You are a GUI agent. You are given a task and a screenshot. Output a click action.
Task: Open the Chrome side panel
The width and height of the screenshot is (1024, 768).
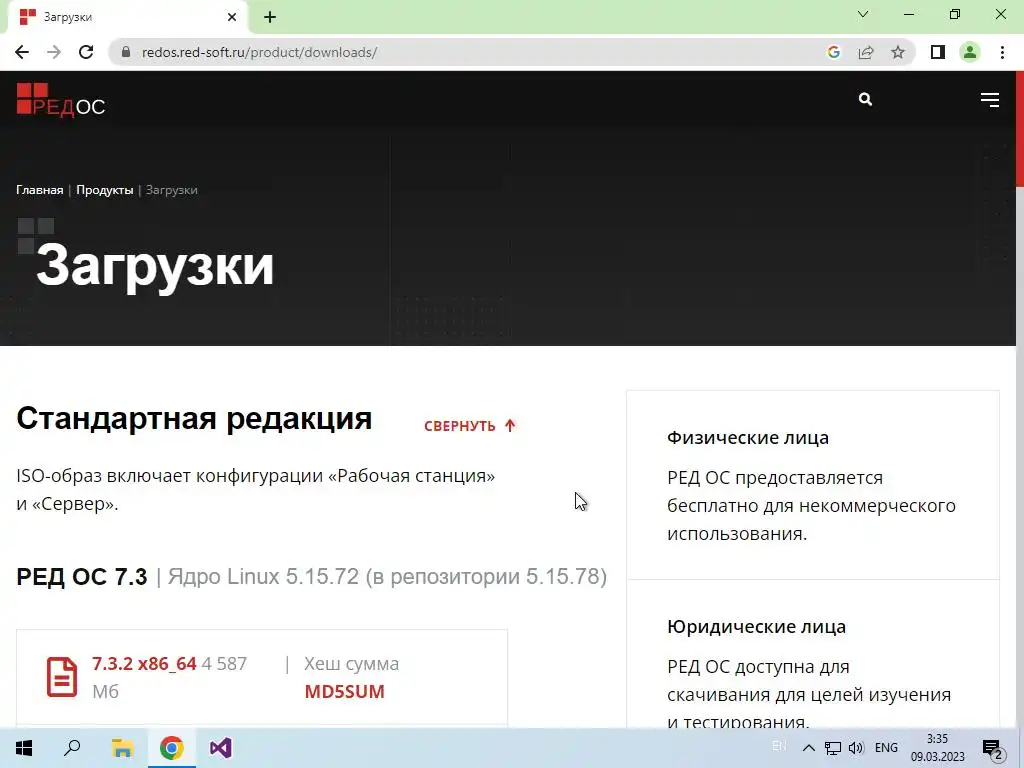click(938, 52)
